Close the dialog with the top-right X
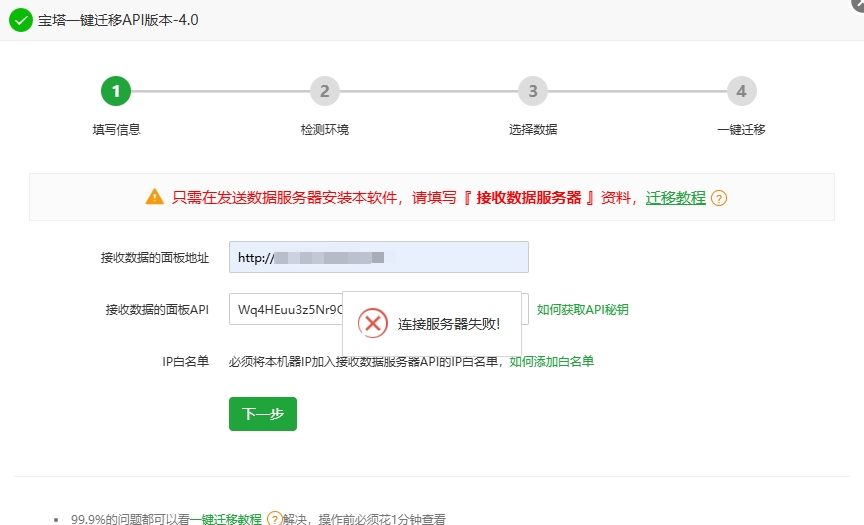 click(858, 3)
